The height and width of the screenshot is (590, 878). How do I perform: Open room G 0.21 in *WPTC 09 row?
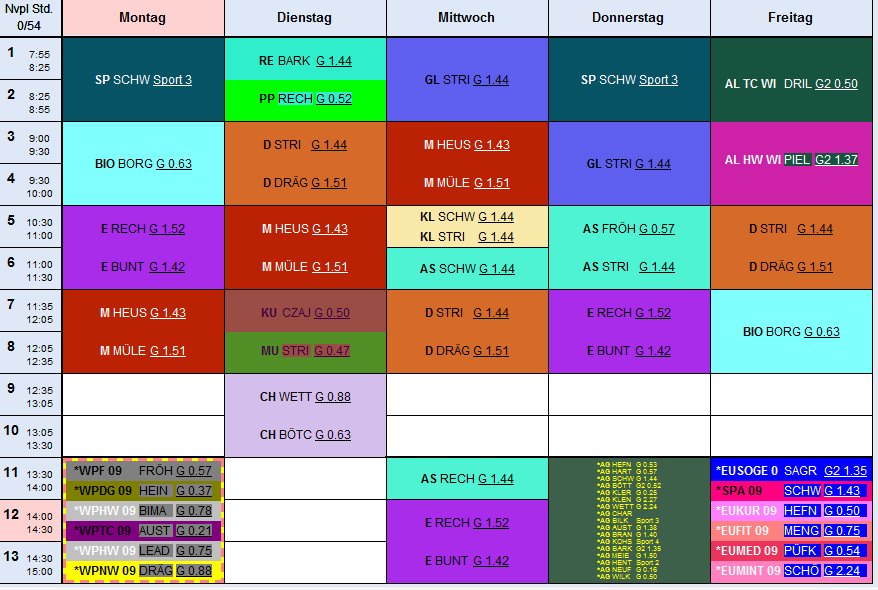click(x=194, y=531)
